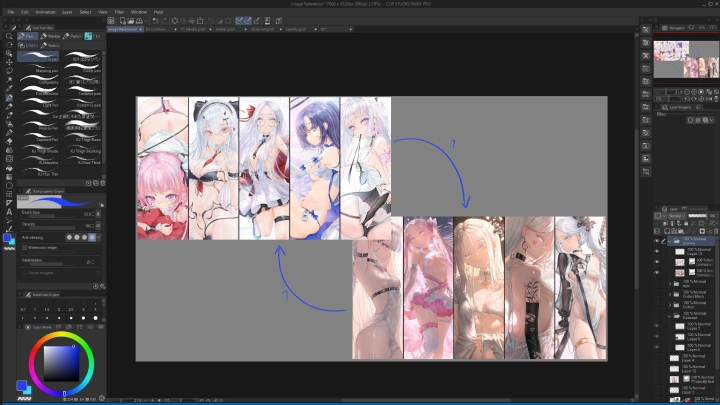Image resolution: width=720 pixels, height=405 pixels.
Task: Collapse the Concept layer folder
Action: click(x=669, y=315)
